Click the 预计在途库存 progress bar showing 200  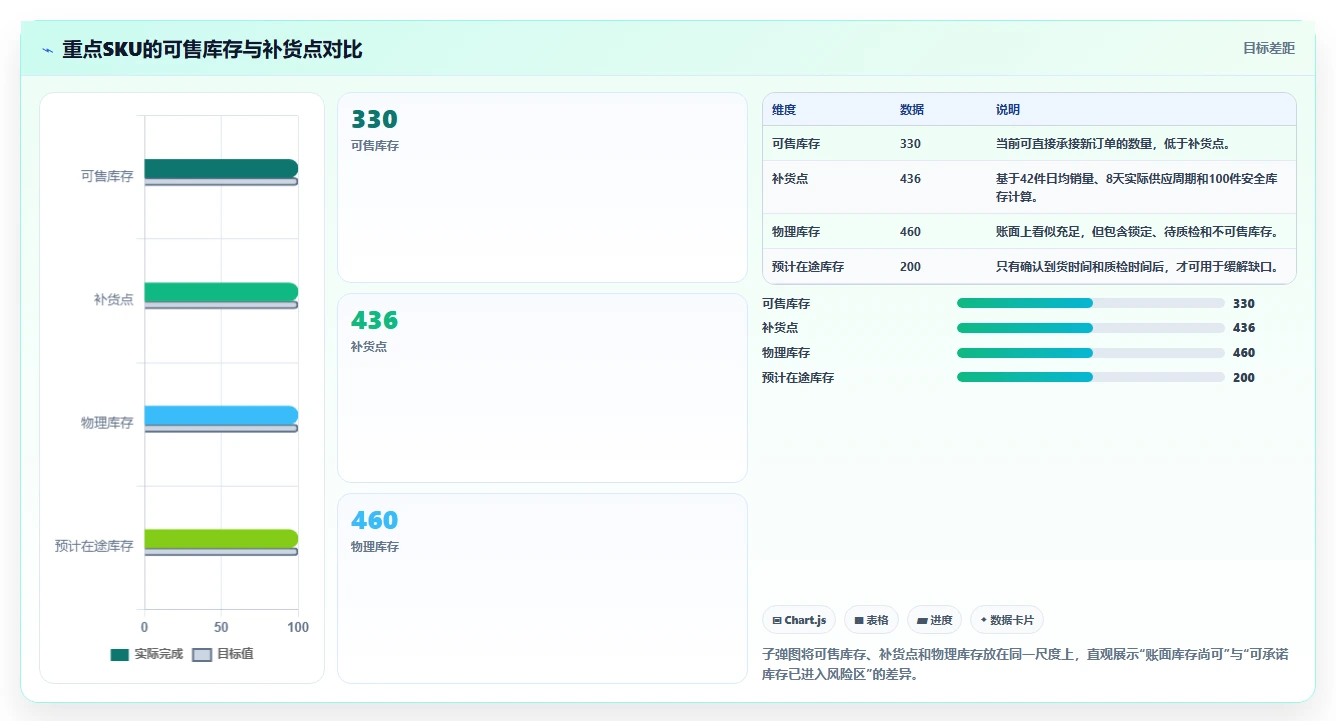click(1090, 377)
